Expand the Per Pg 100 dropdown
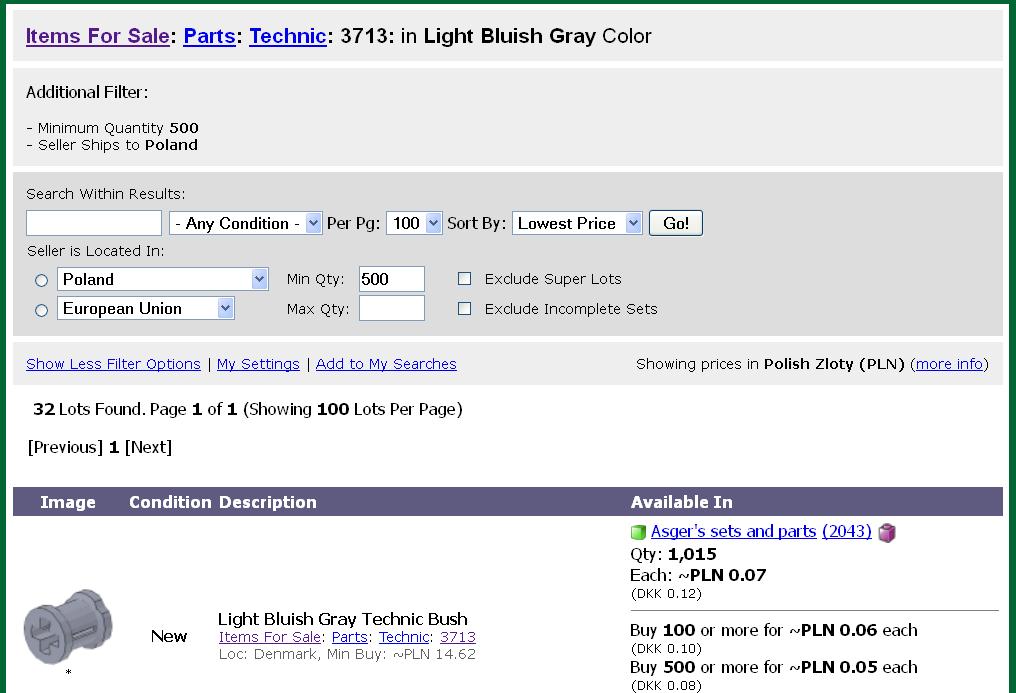Screen dimensions: 1016x693 (414, 223)
